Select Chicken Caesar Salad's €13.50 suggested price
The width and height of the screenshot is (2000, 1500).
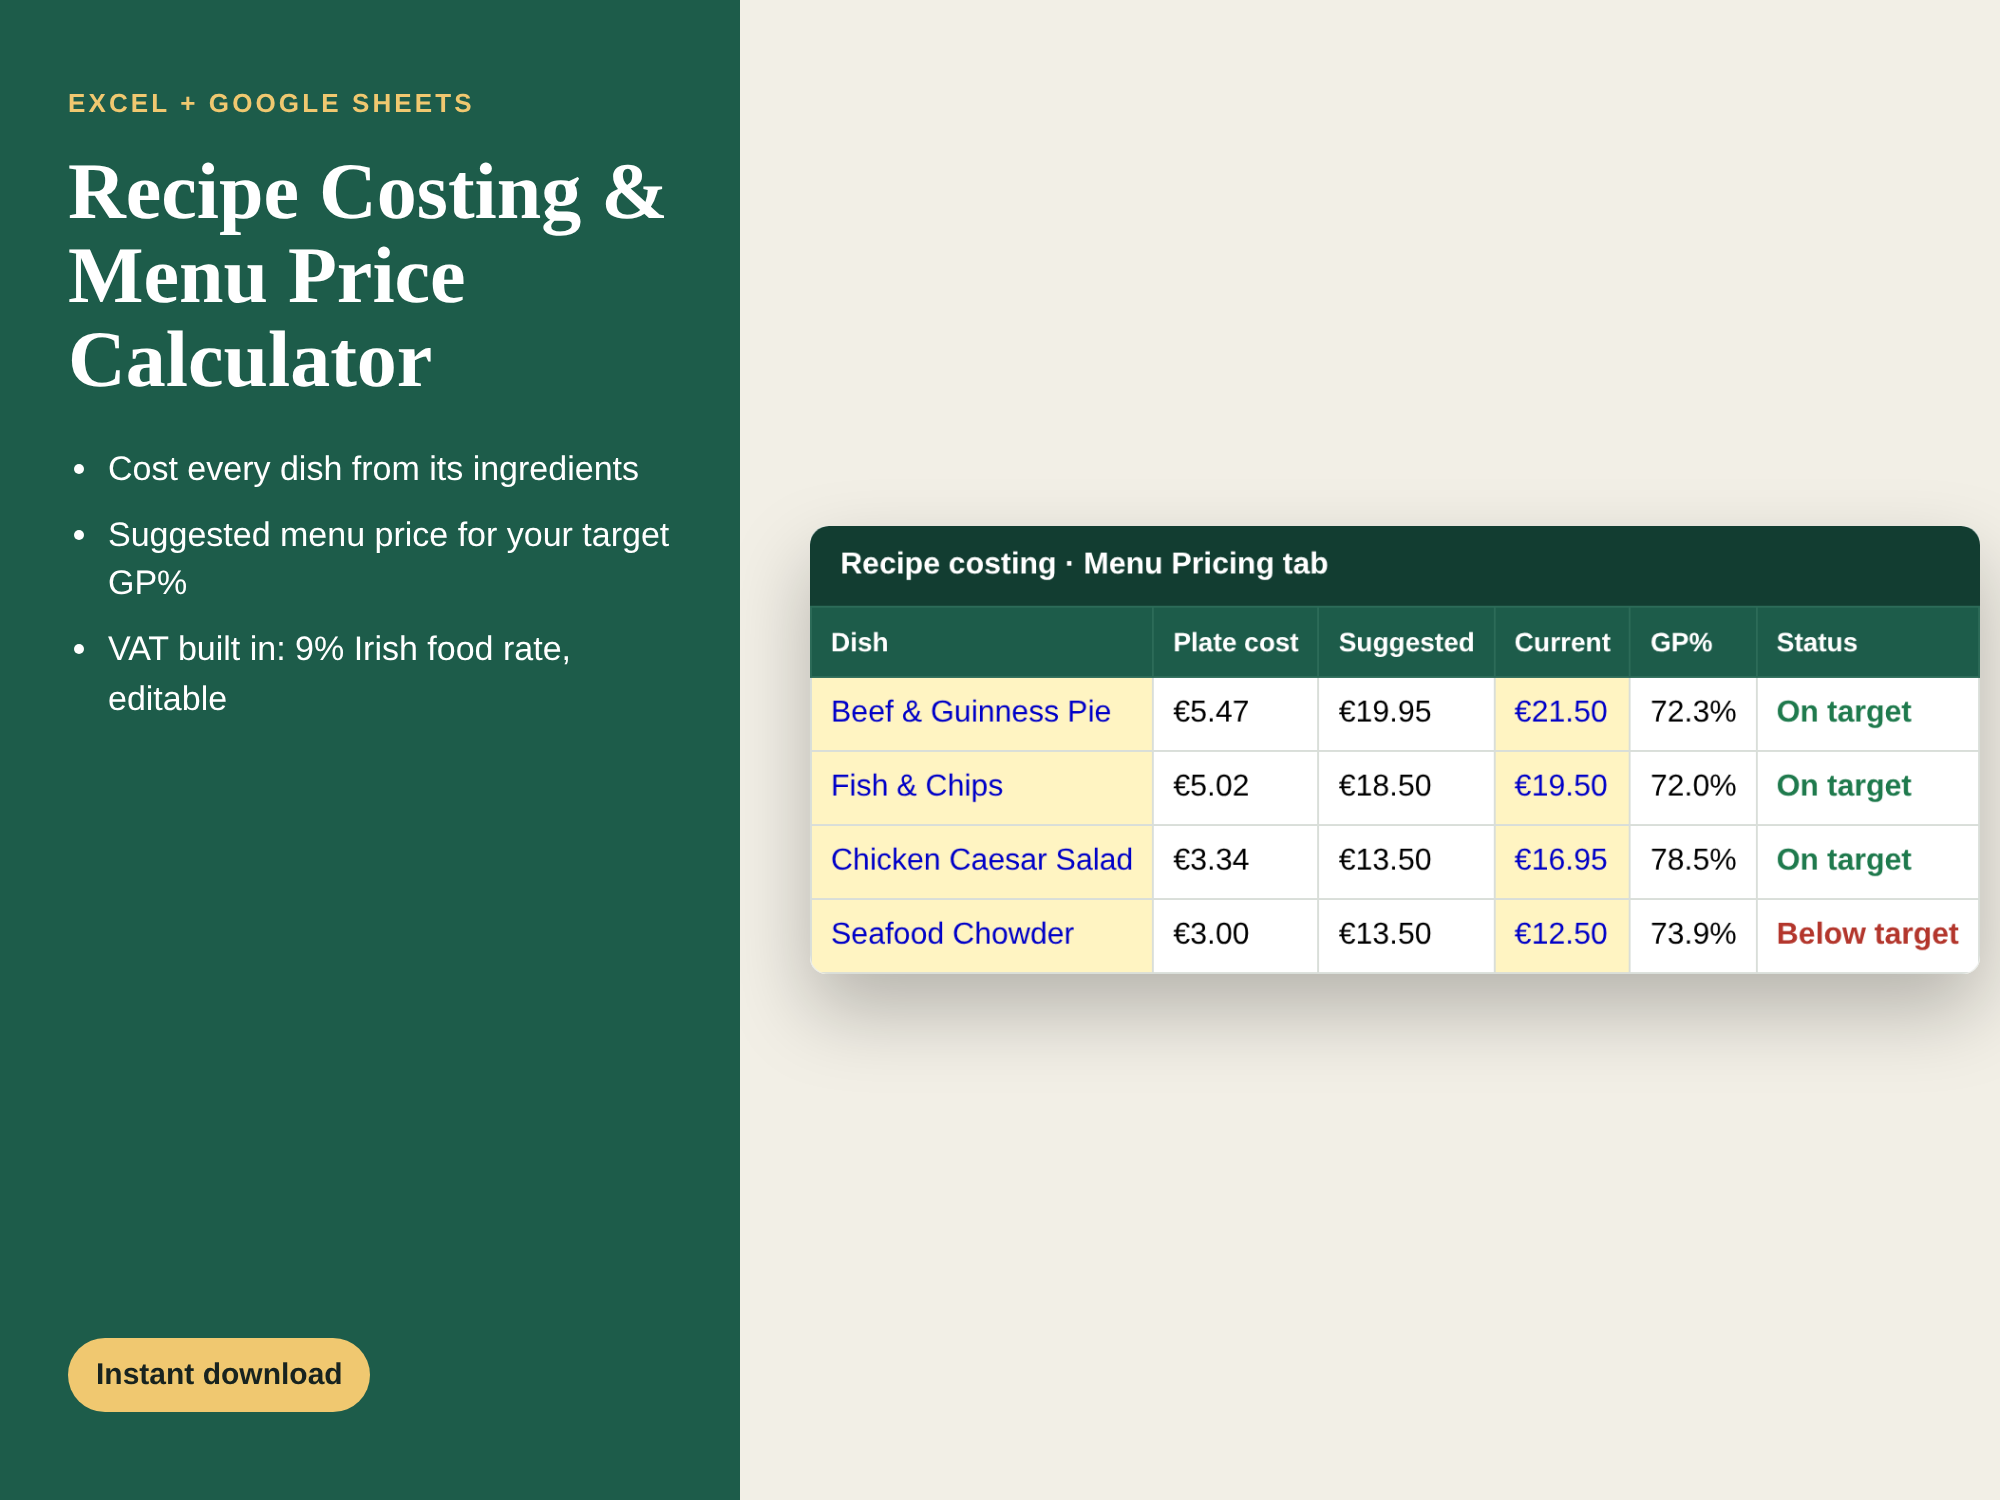[1406, 862]
